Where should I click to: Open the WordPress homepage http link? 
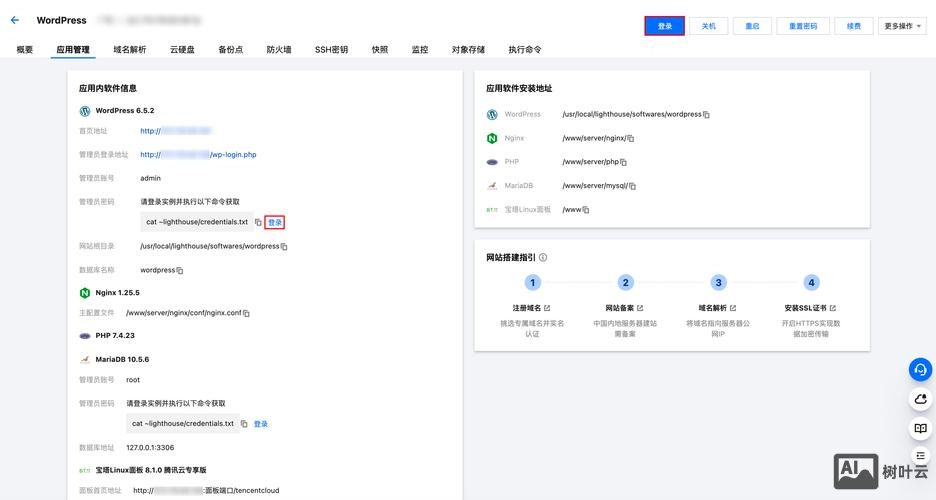(176, 131)
